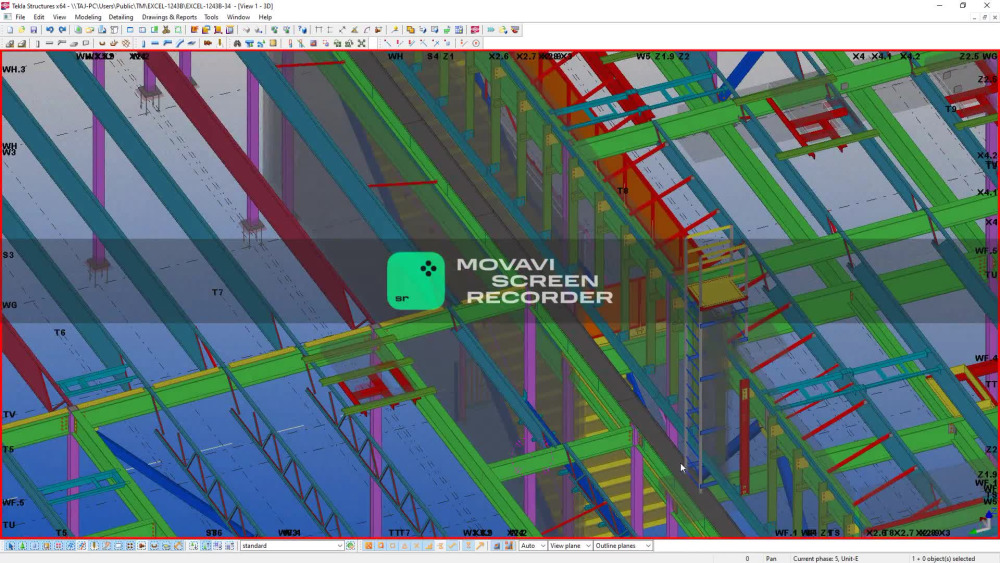
Task: Toggle the Select parts switch
Action: (x=34, y=546)
